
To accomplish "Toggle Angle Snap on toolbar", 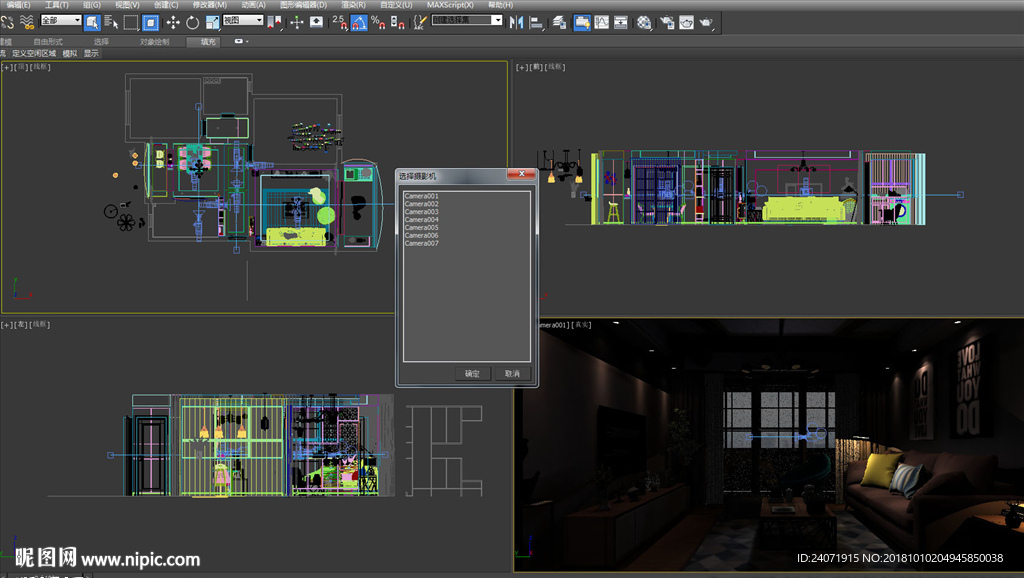I will click(x=359, y=21).
